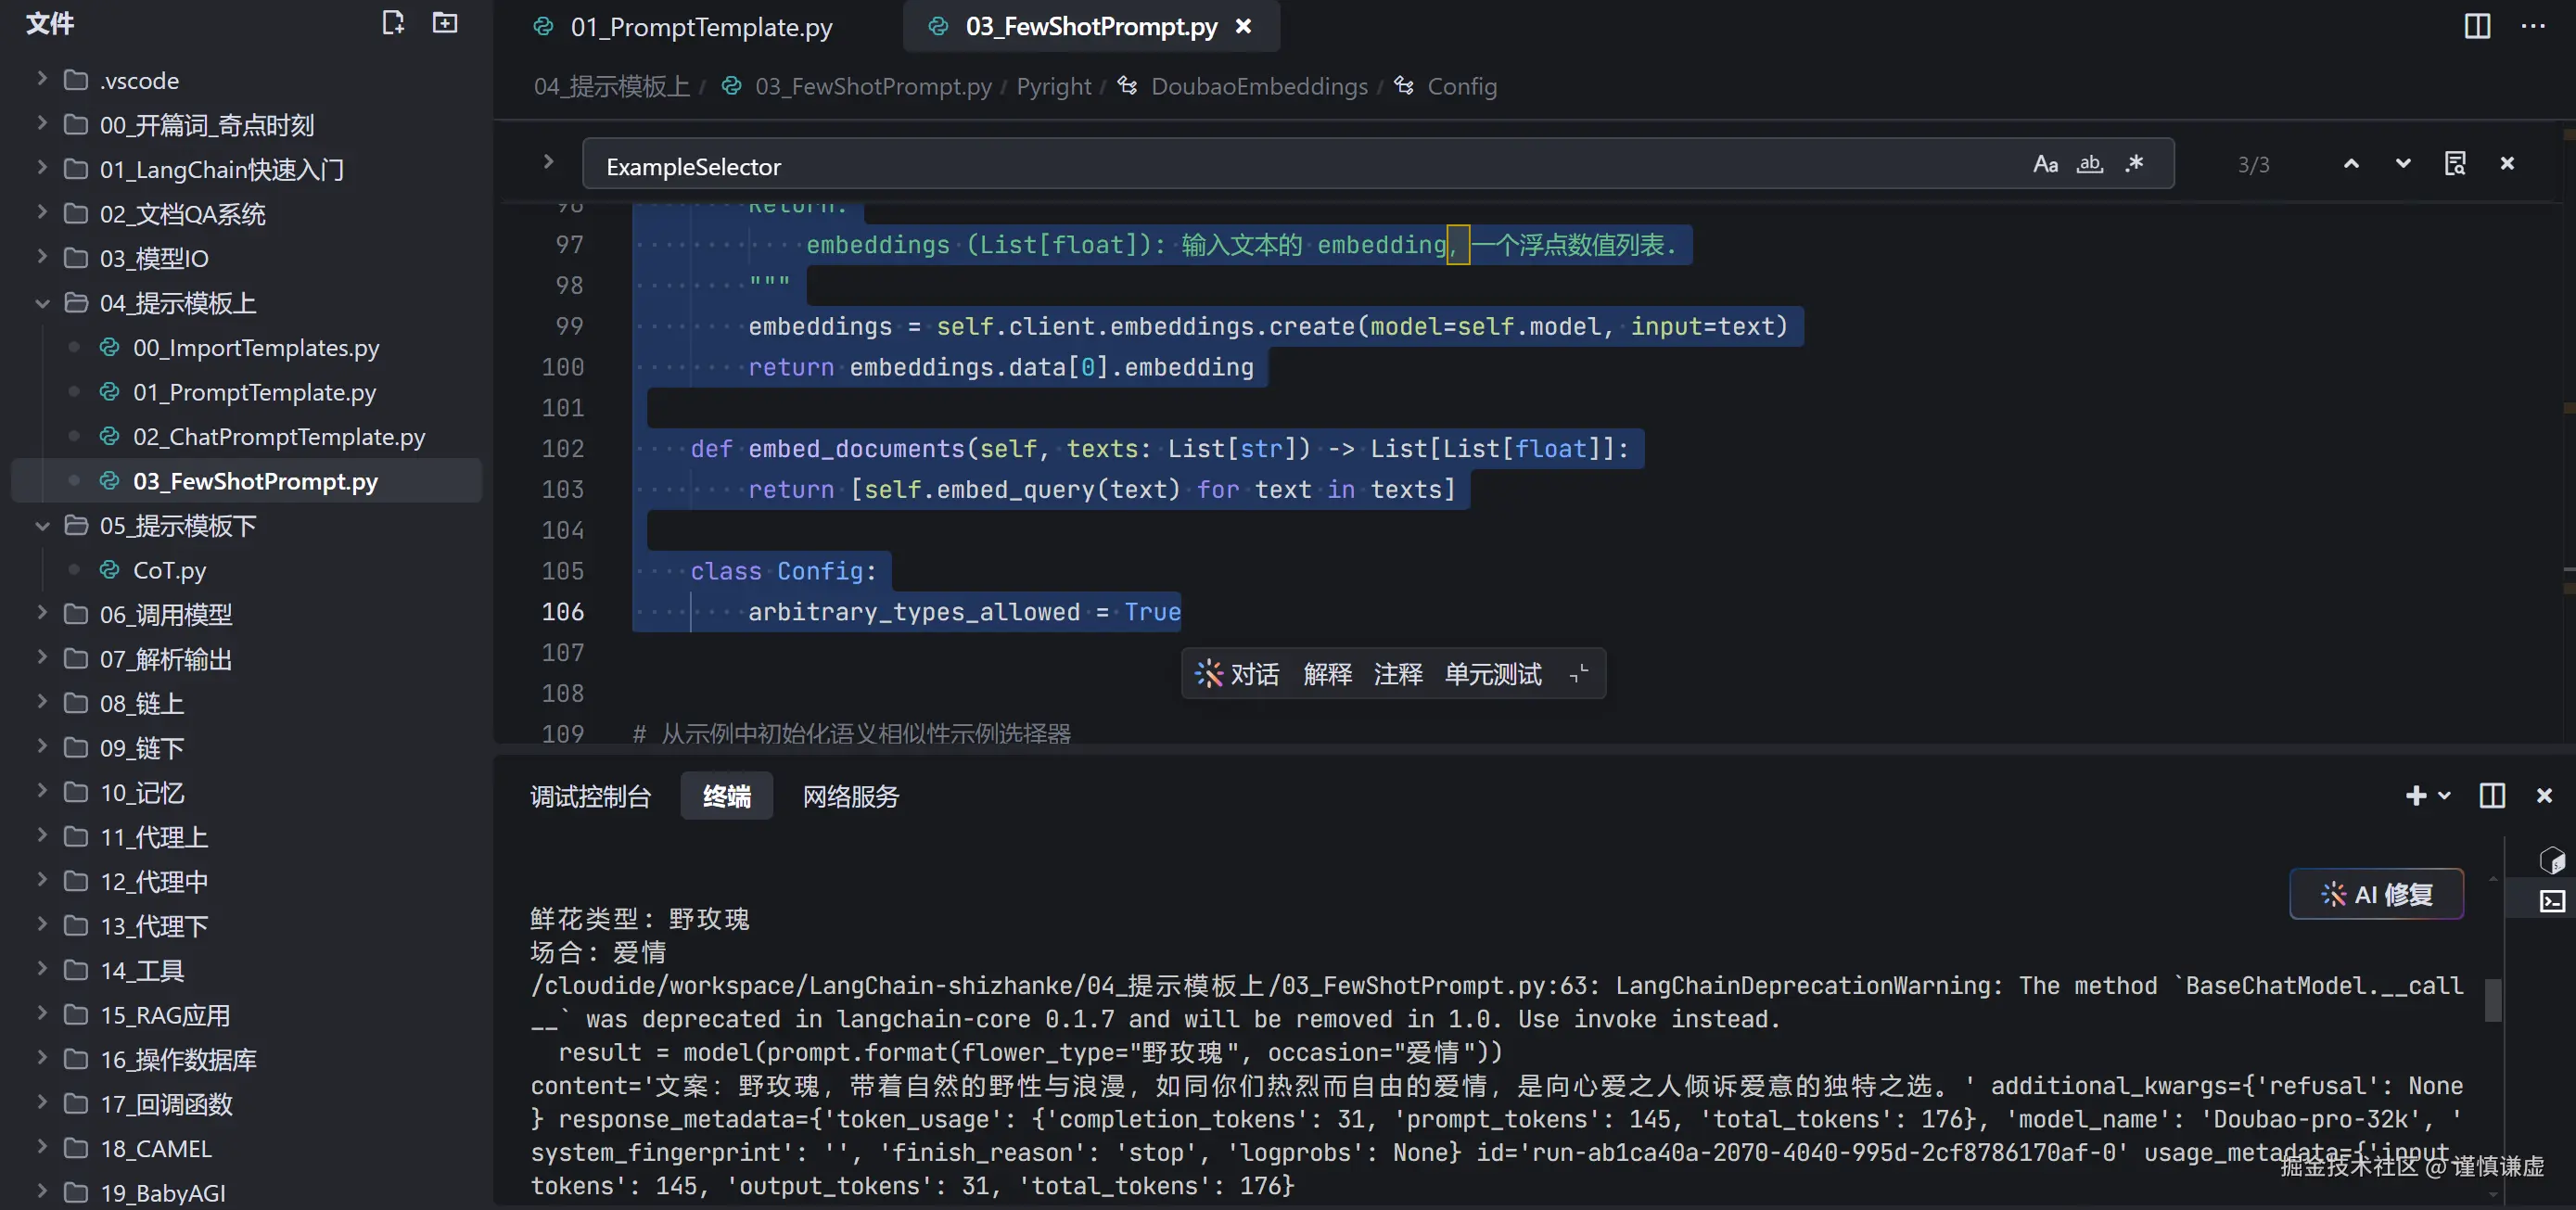
Task: Toggle whole word match option
Action: pos(2090,164)
